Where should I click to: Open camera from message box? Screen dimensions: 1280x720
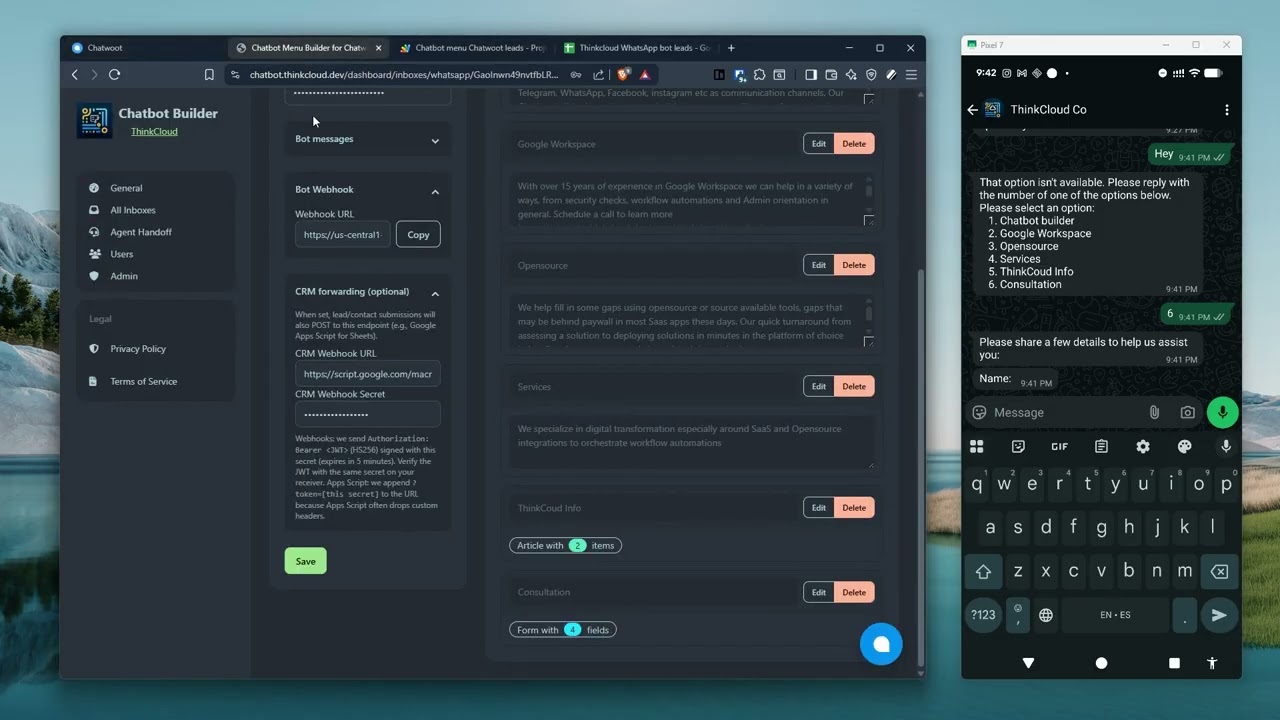(1187, 412)
